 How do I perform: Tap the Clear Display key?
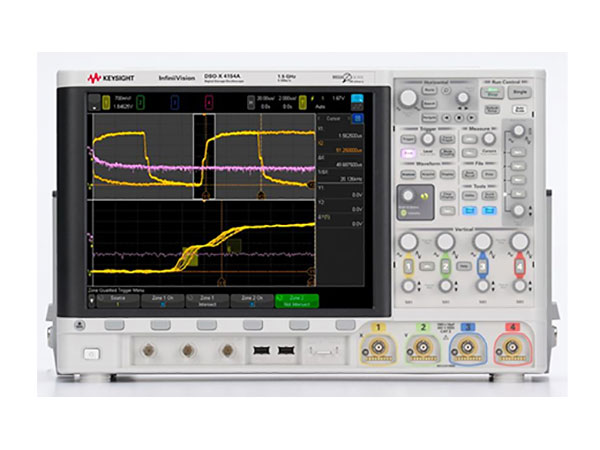[447, 196]
